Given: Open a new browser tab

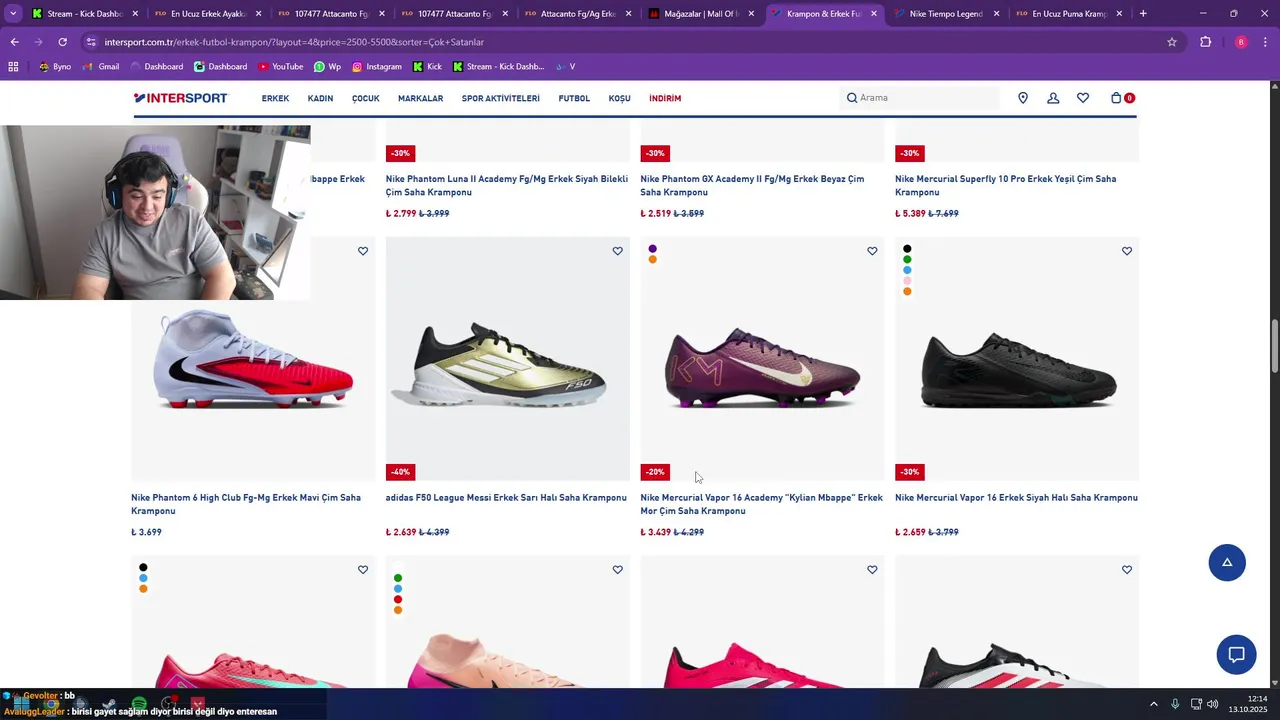Looking at the screenshot, I should pyautogui.click(x=1143, y=14).
